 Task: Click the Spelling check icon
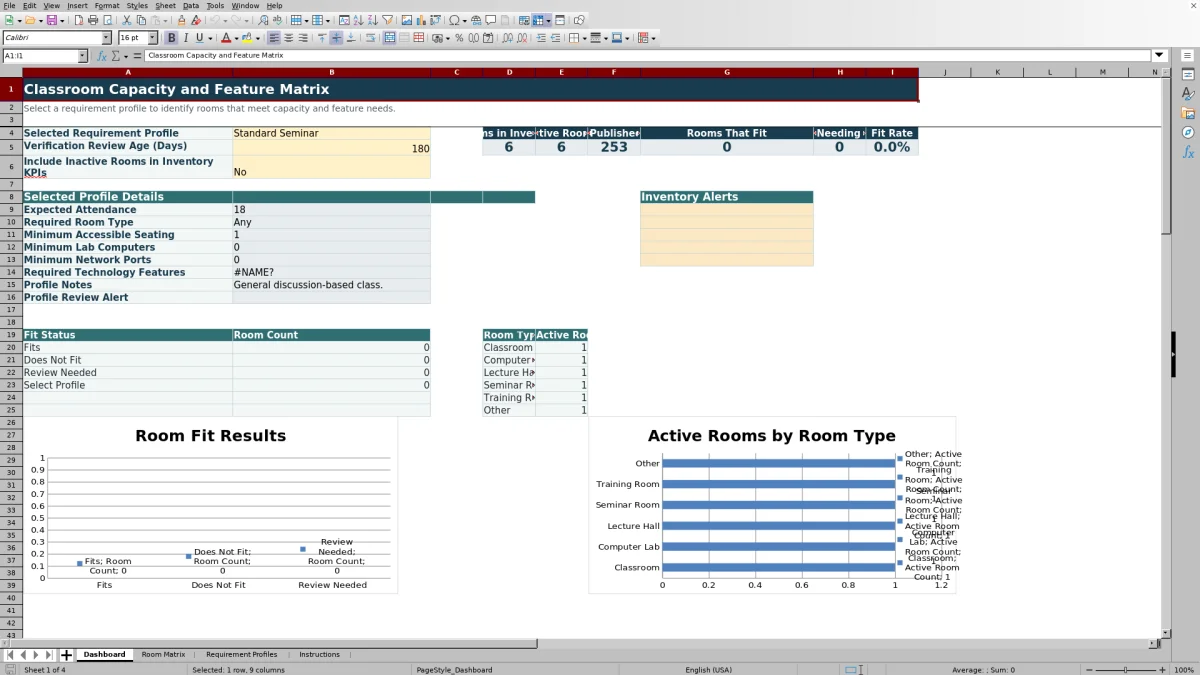pos(277,20)
